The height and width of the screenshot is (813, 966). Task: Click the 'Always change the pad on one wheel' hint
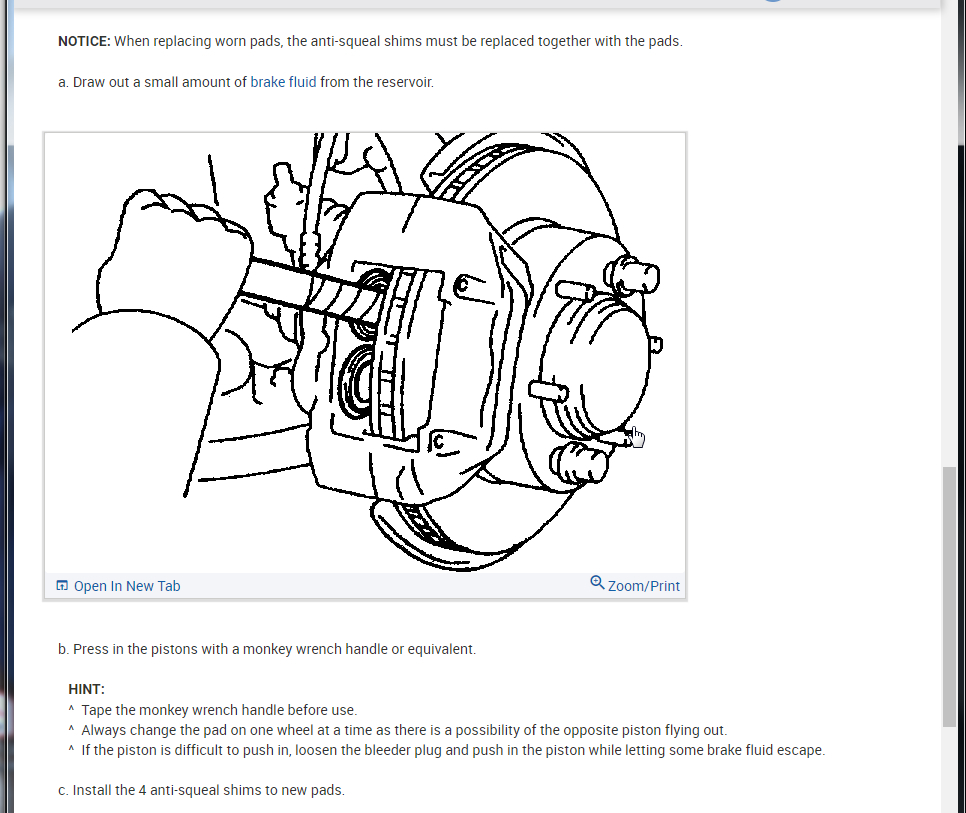pos(404,730)
